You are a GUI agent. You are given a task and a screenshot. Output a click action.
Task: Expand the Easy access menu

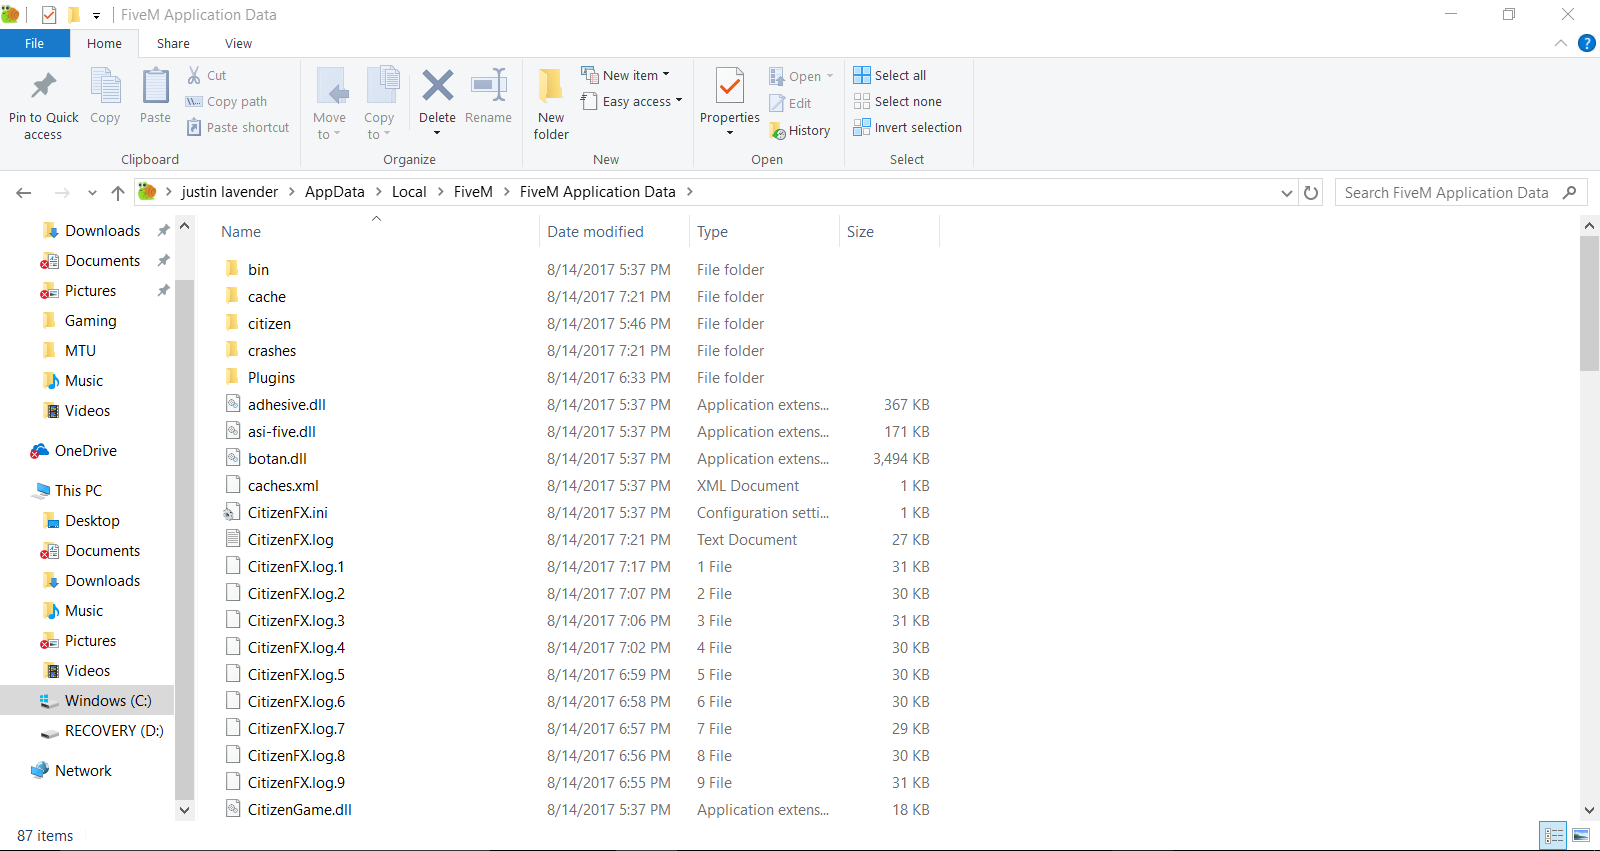tap(631, 101)
